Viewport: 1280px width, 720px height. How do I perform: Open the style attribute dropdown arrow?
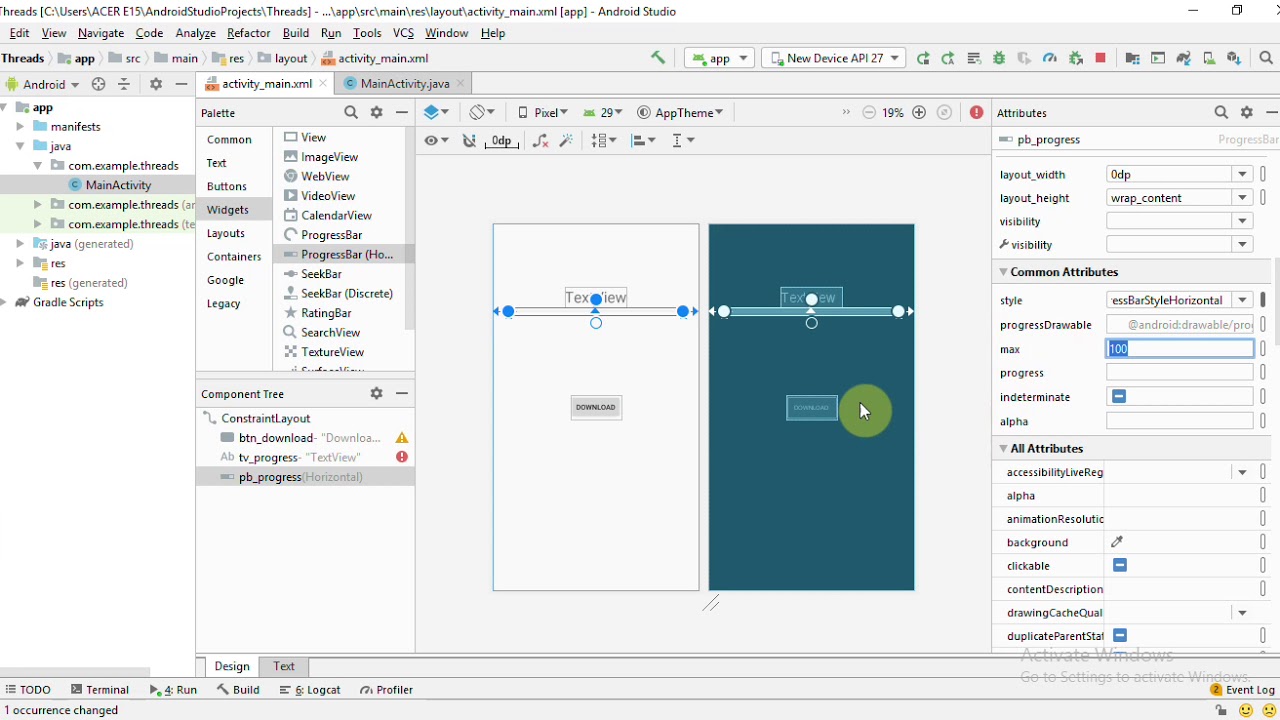[1242, 300]
